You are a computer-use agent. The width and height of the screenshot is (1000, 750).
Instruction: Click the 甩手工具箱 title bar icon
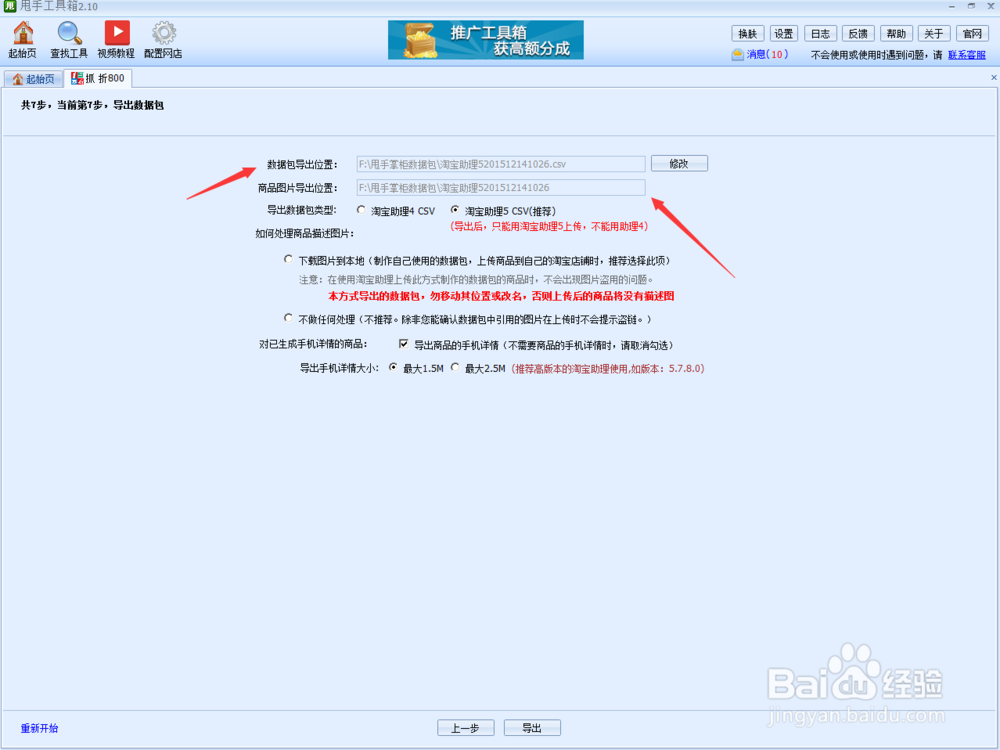coord(8,6)
